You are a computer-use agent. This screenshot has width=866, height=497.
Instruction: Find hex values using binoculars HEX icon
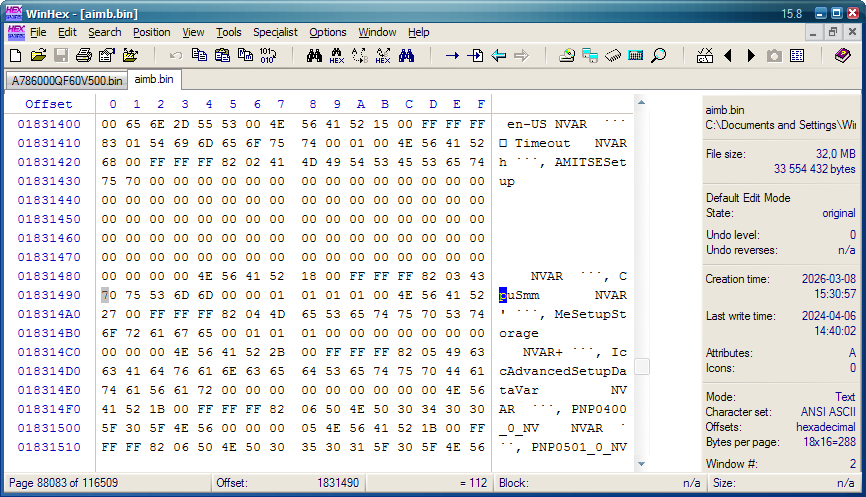[336, 55]
